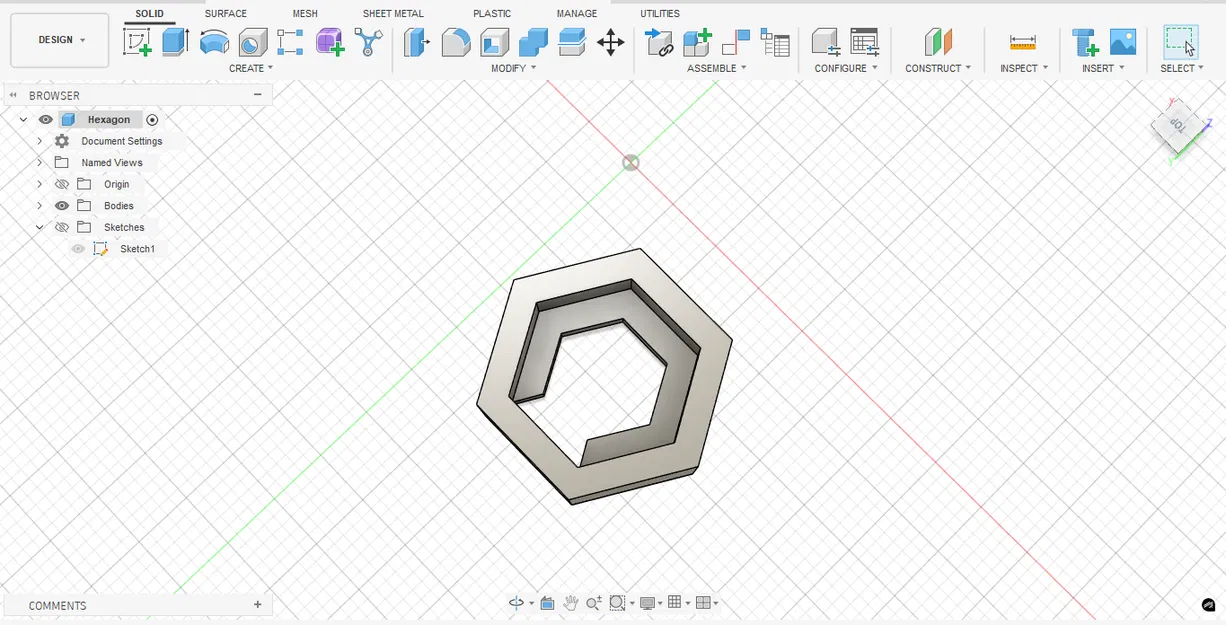Expand the Construct dropdown
Screen dimensions: 1226x625
pos(938,68)
